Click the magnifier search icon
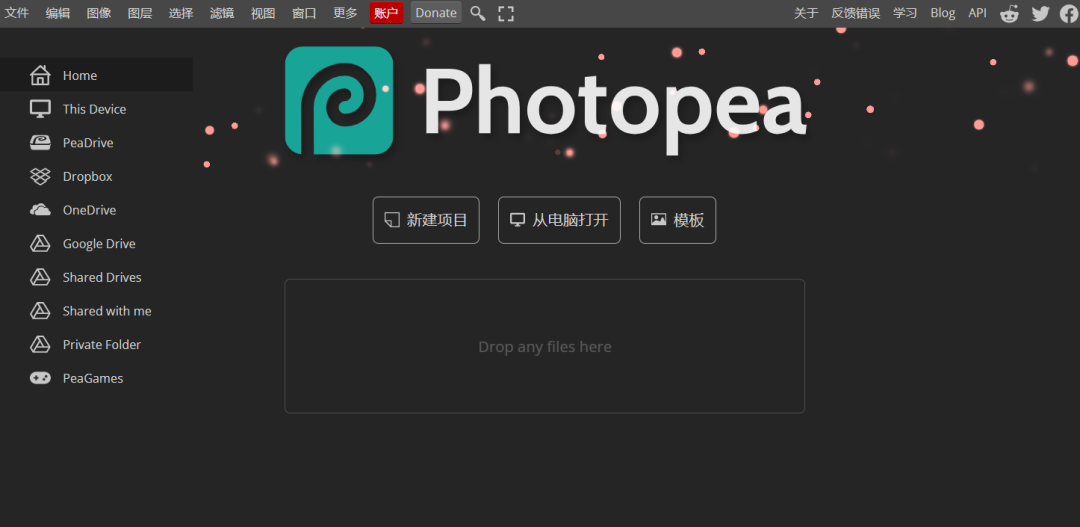This screenshot has height=527, width=1080. pyautogui.click(x=477, y=13)
